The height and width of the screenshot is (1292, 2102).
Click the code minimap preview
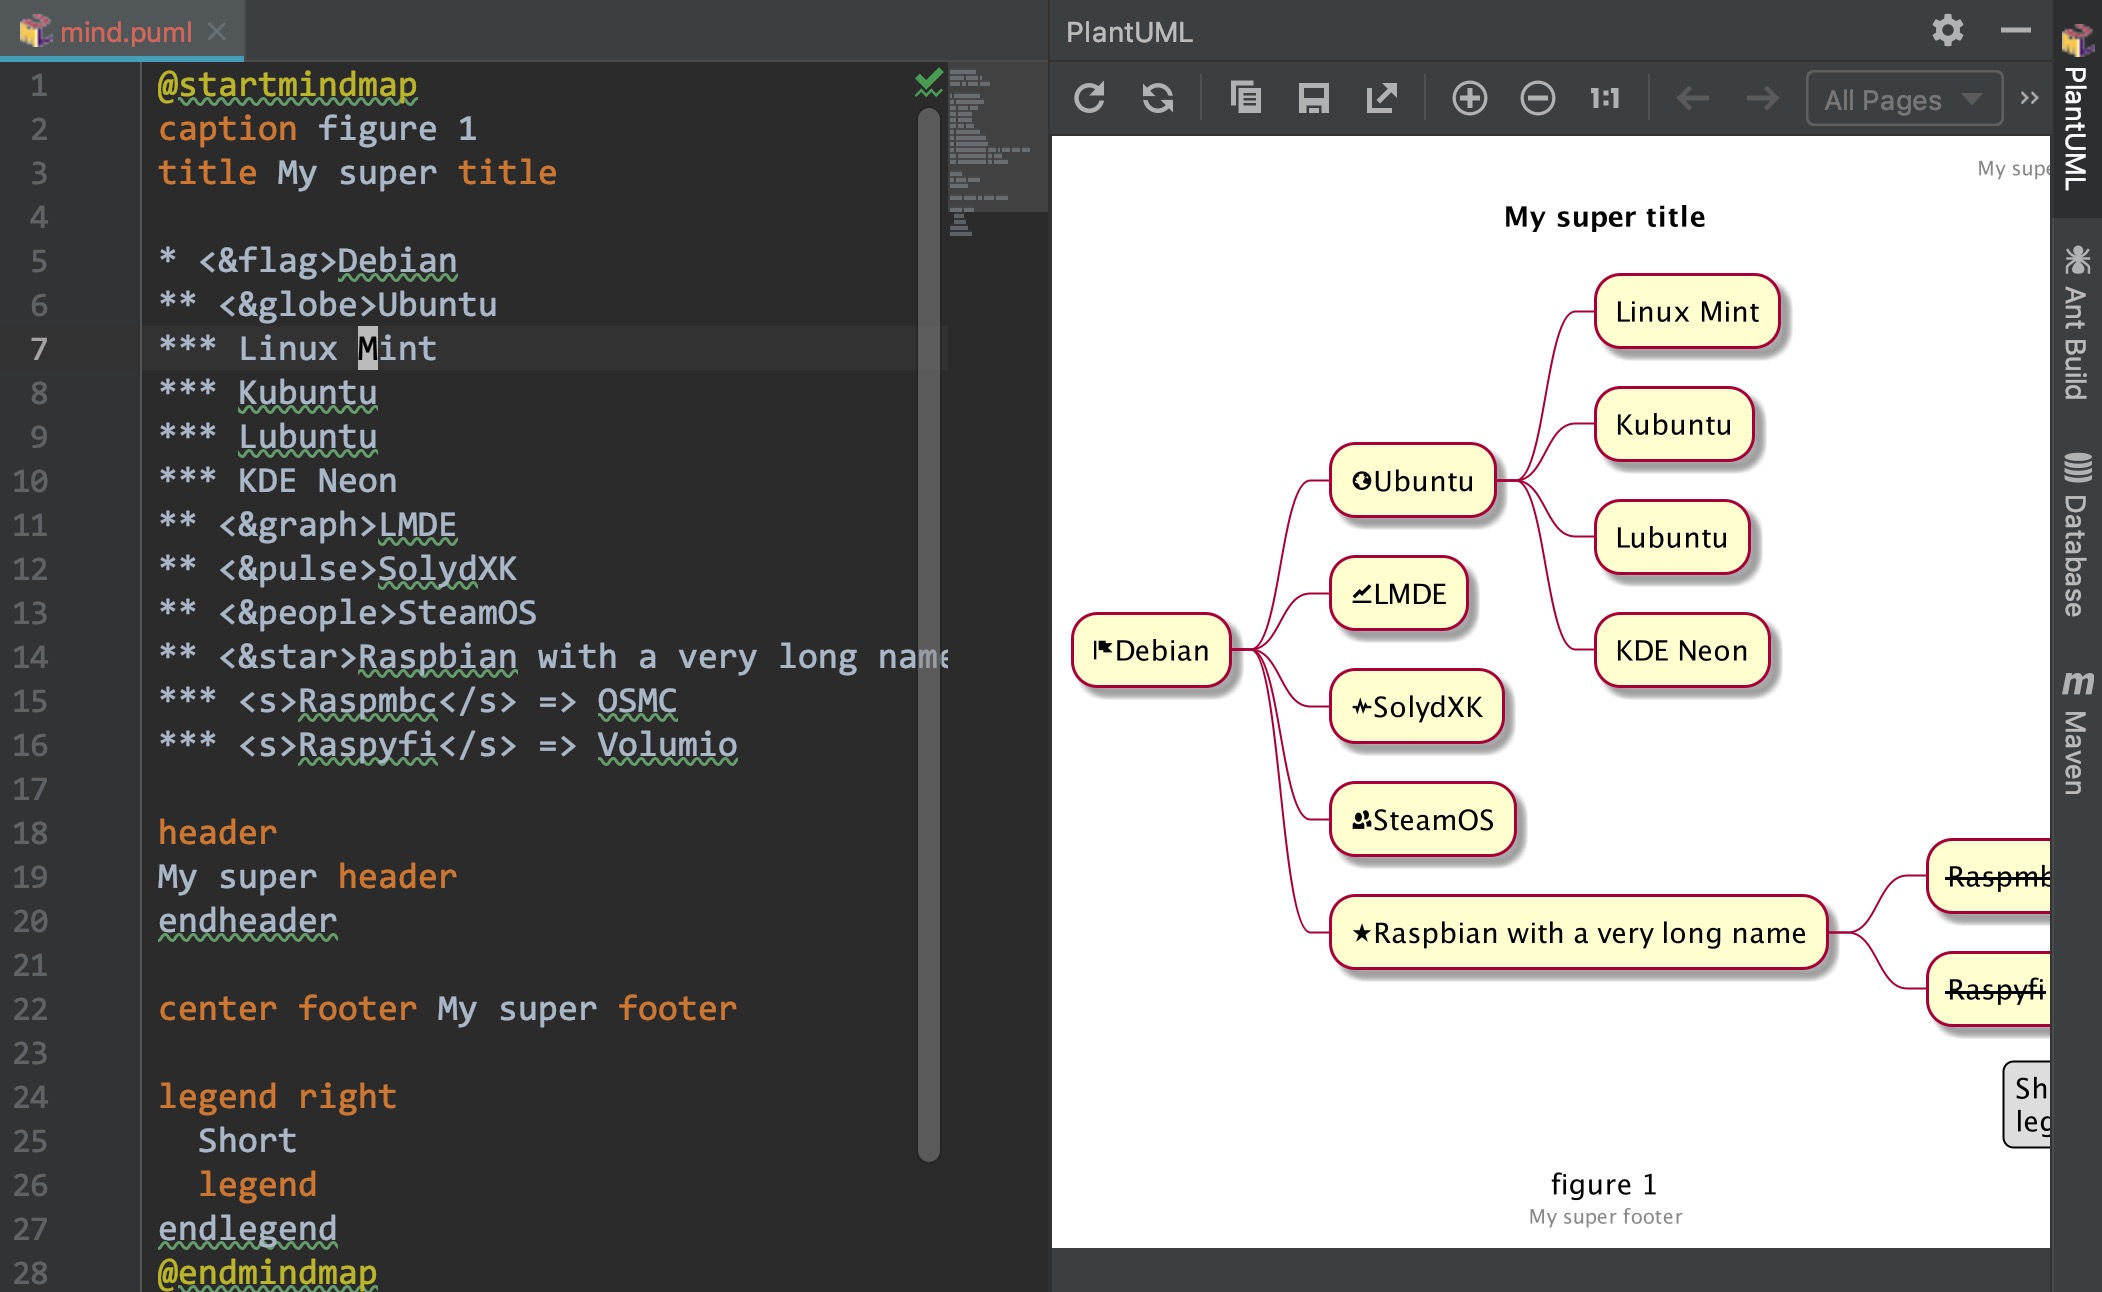pos(998,150)
